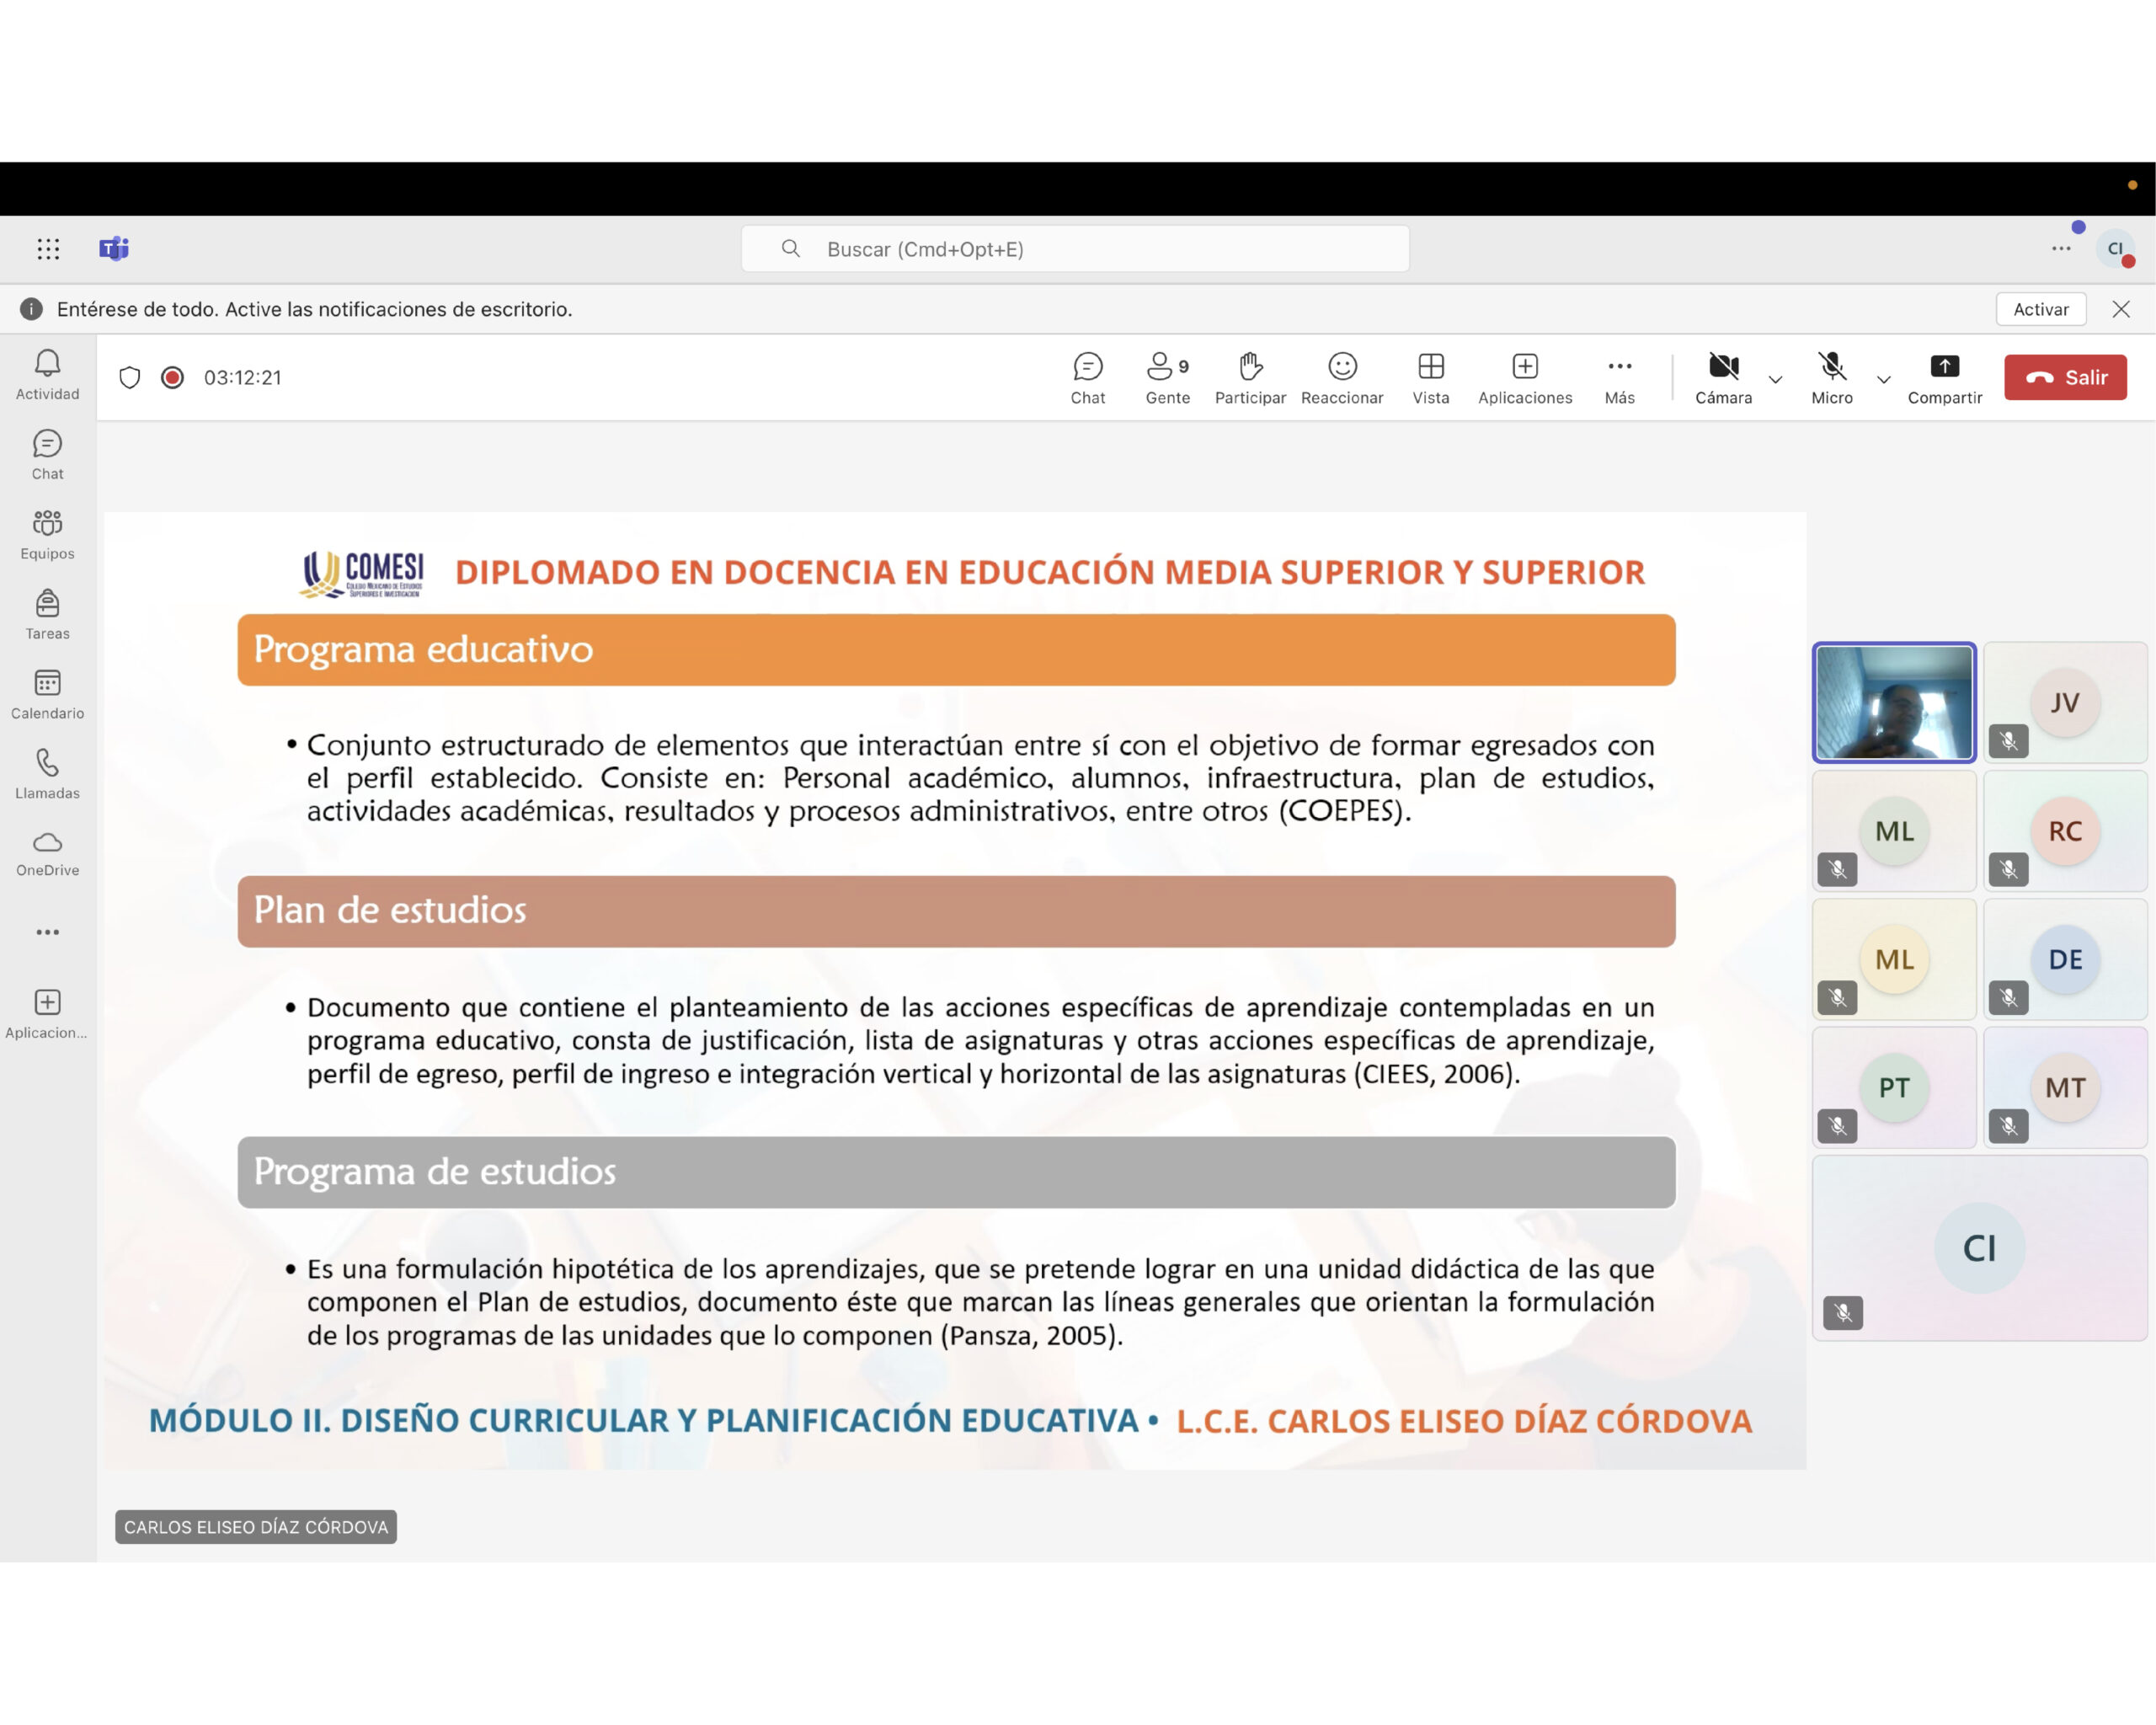Click the muted mic icon on PT tile
The image size is (2156, 1725).
[1837, 1126]
